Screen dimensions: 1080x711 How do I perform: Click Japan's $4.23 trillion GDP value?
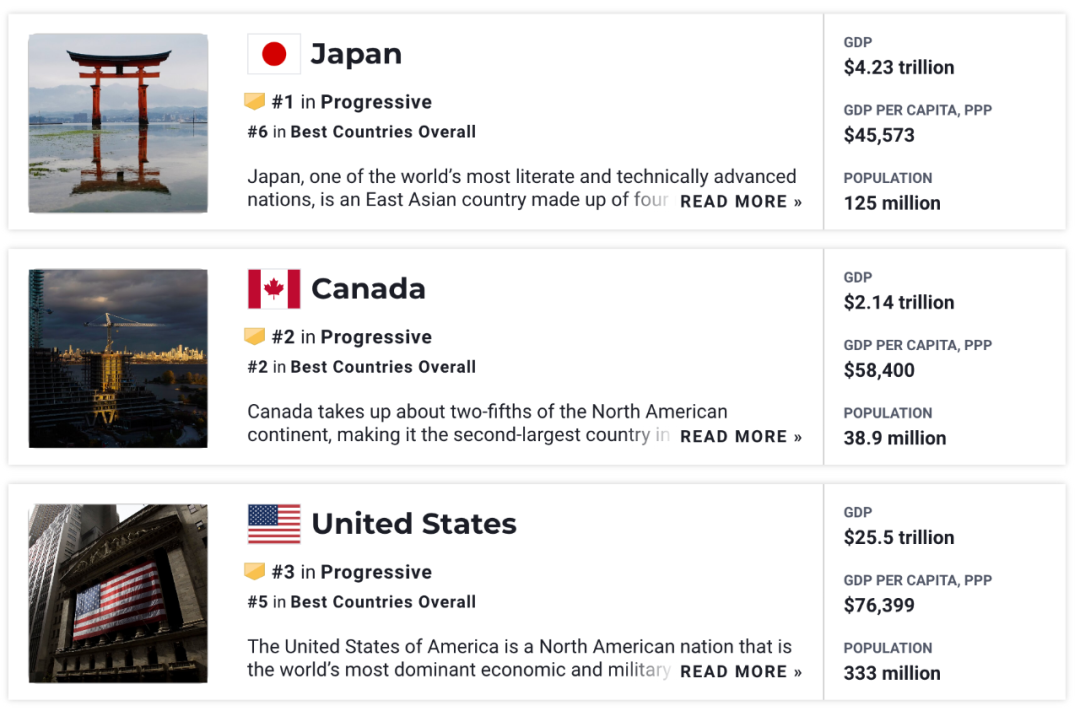899,68
